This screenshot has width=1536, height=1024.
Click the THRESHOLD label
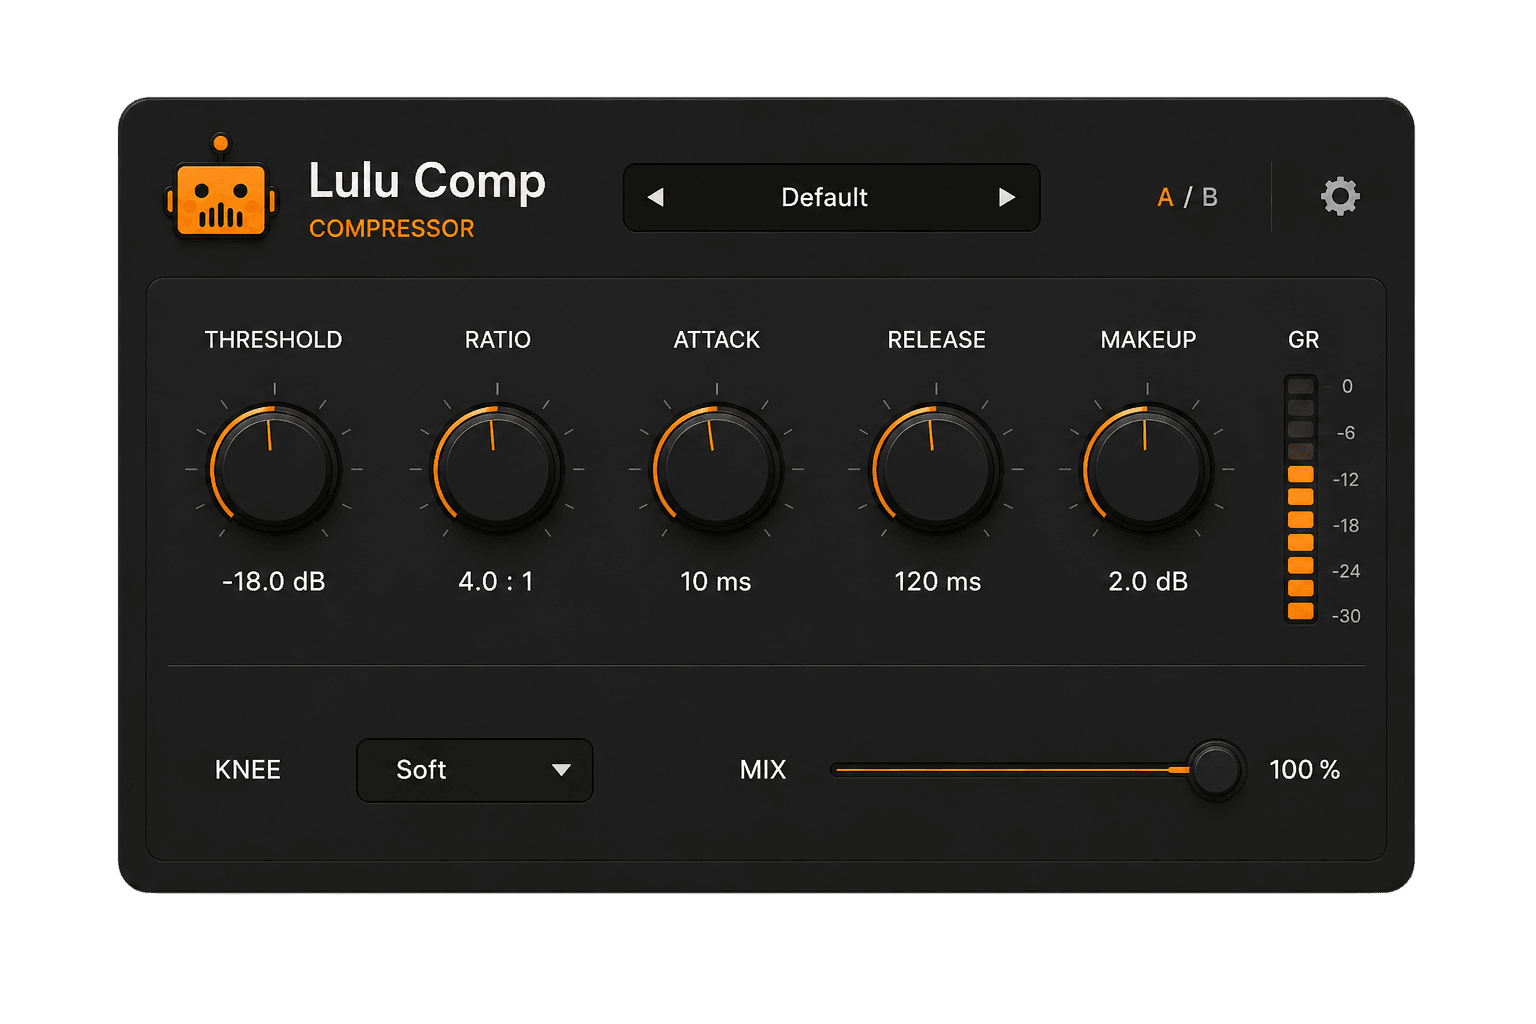tap(273, 340)
